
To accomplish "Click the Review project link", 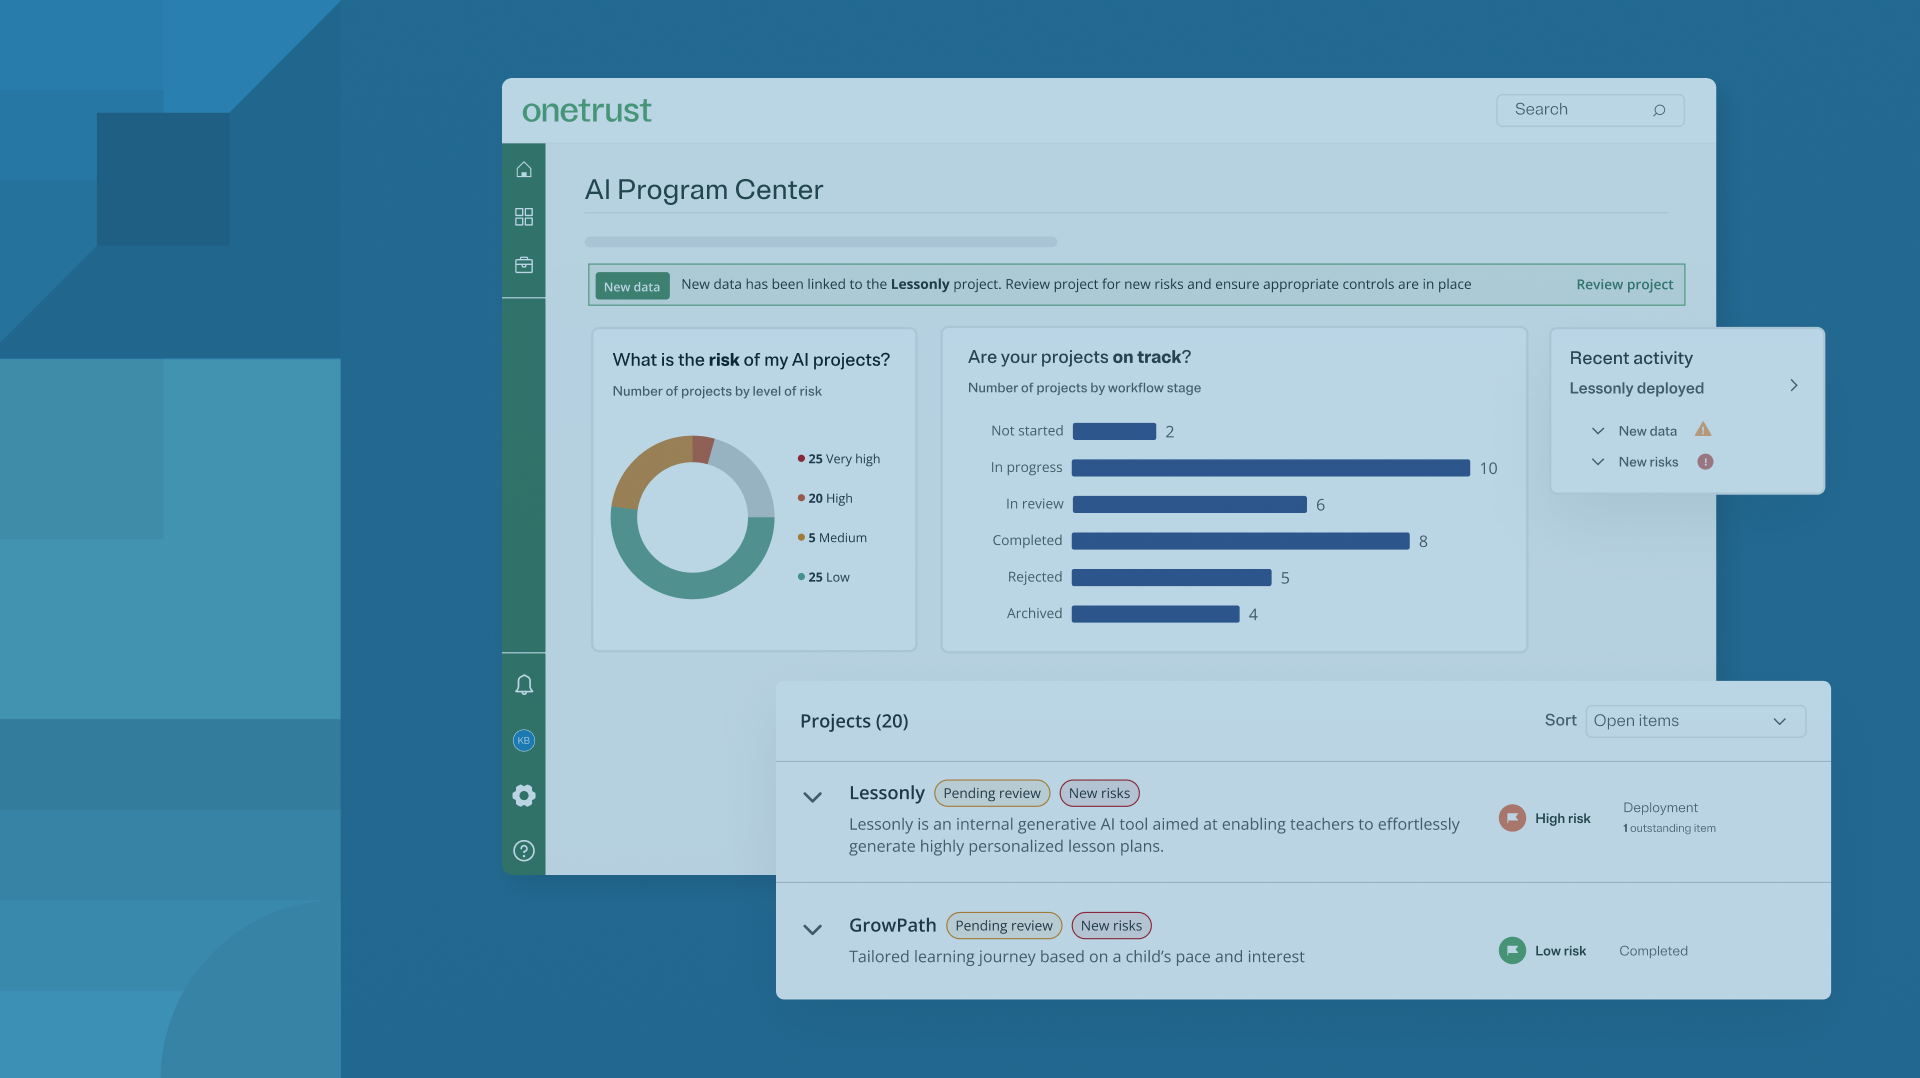I will click(1623, 284).
